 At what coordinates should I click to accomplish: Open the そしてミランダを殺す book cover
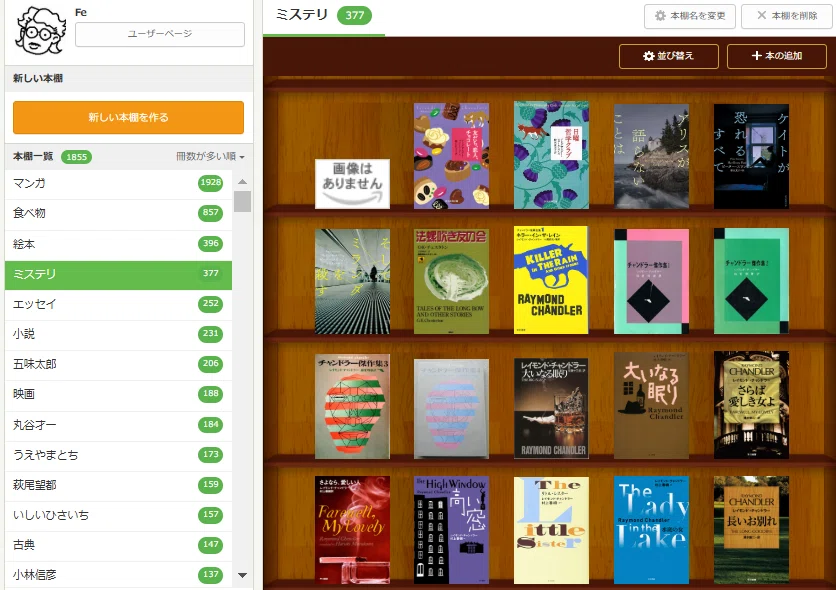(x=352, y=281)
